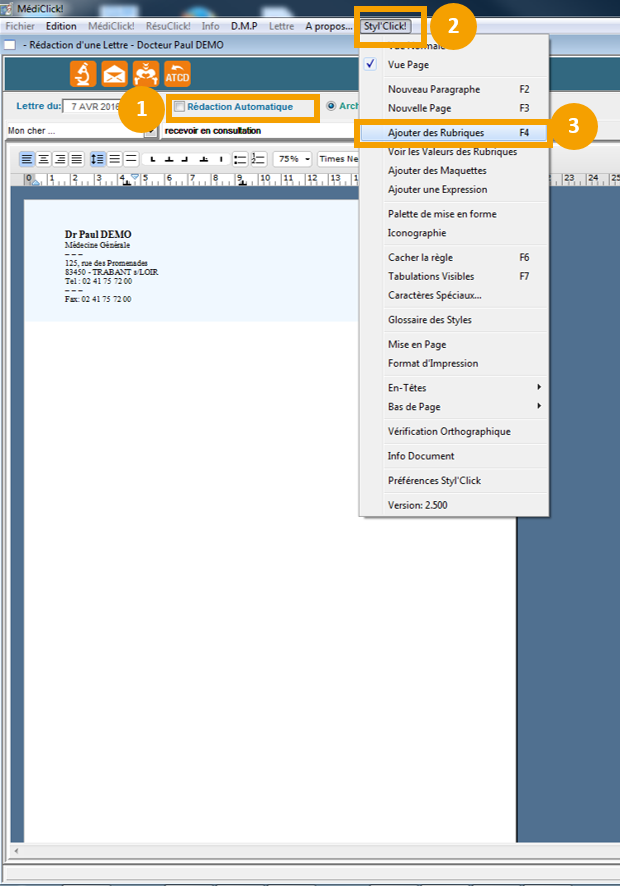Click the orange microscope icon
The image size is (620, 886).
tap(83, 74)
